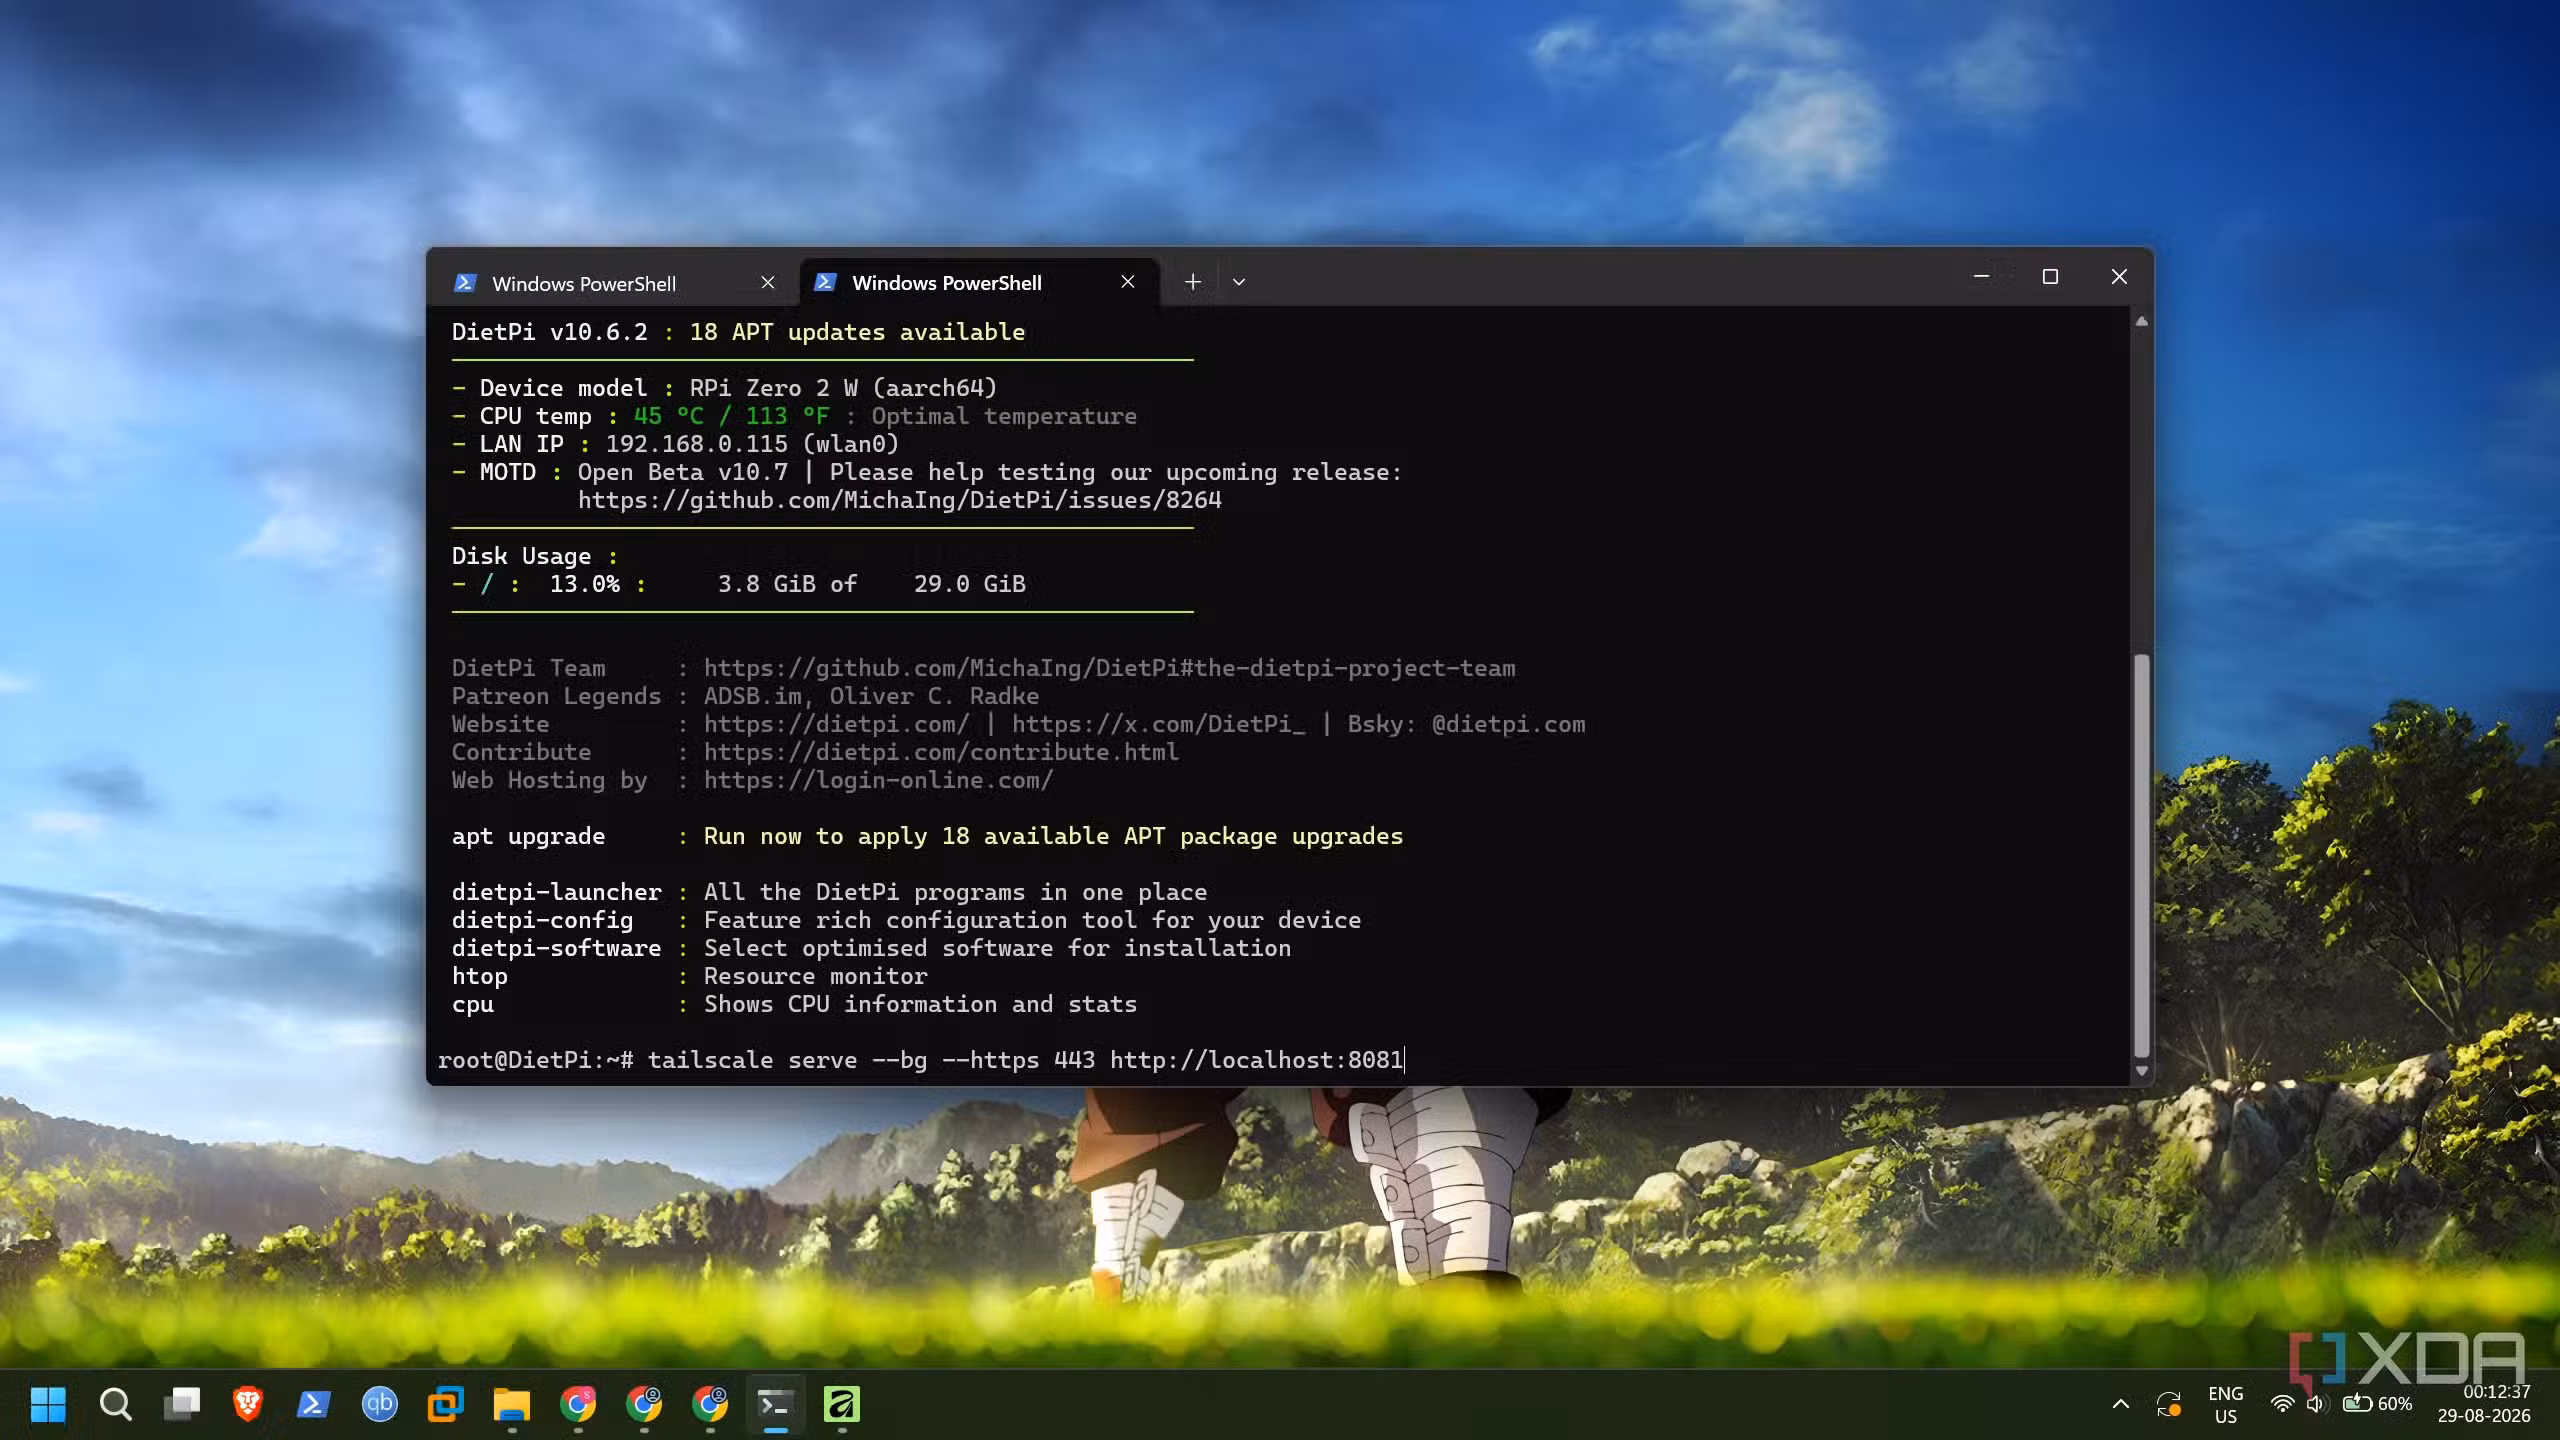
Task: Open VMware Workstation taskbar icon
Action: tap(446, 1404)
